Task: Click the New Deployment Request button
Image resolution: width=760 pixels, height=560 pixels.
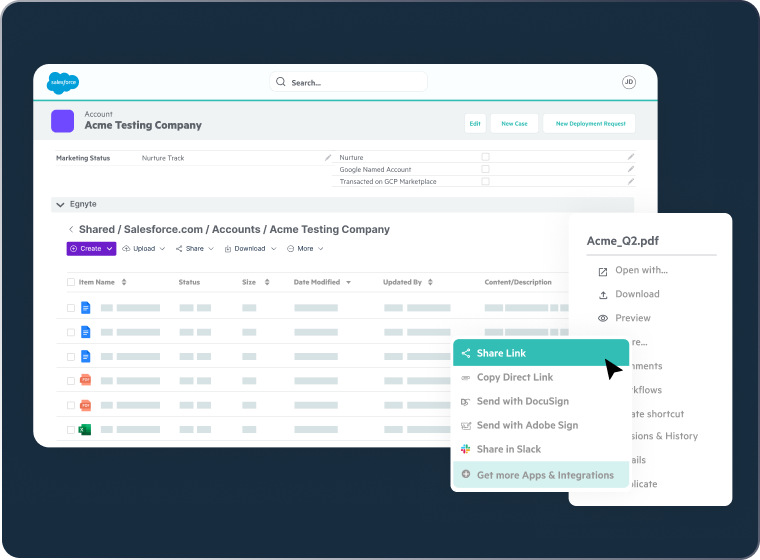Action: pos(590,123)
